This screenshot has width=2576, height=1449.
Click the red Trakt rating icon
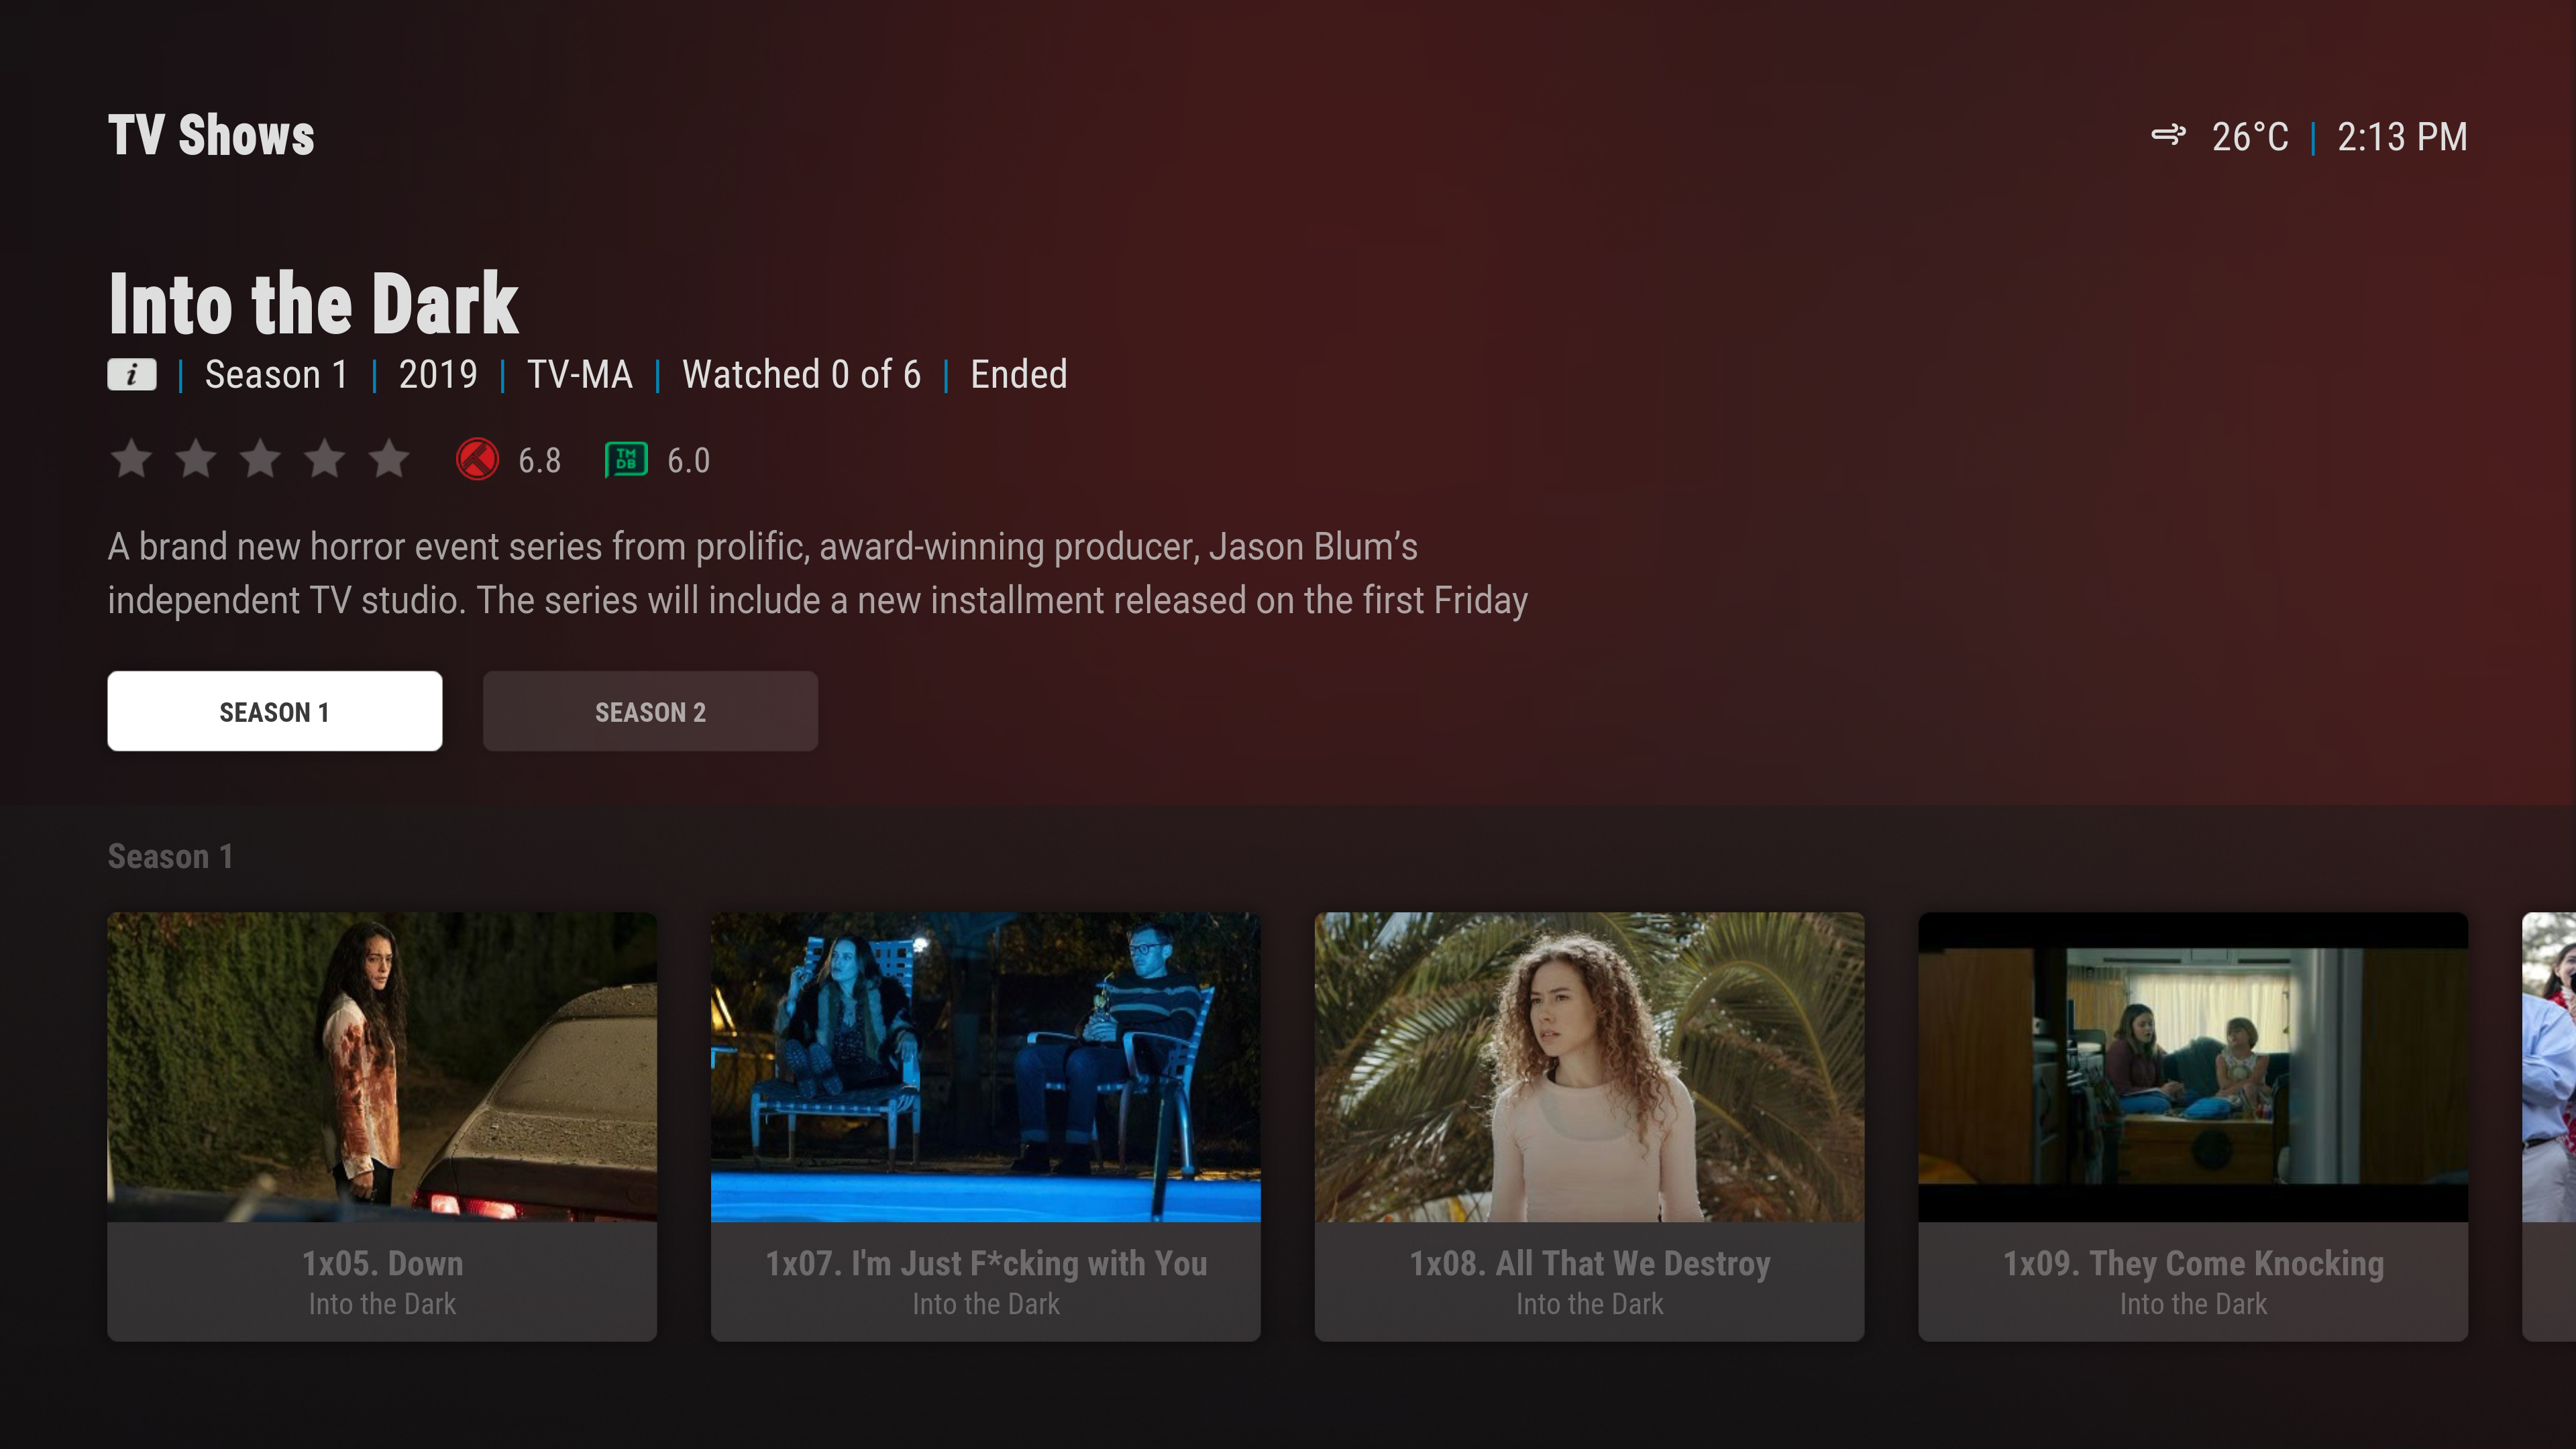(x=477, y=460)
